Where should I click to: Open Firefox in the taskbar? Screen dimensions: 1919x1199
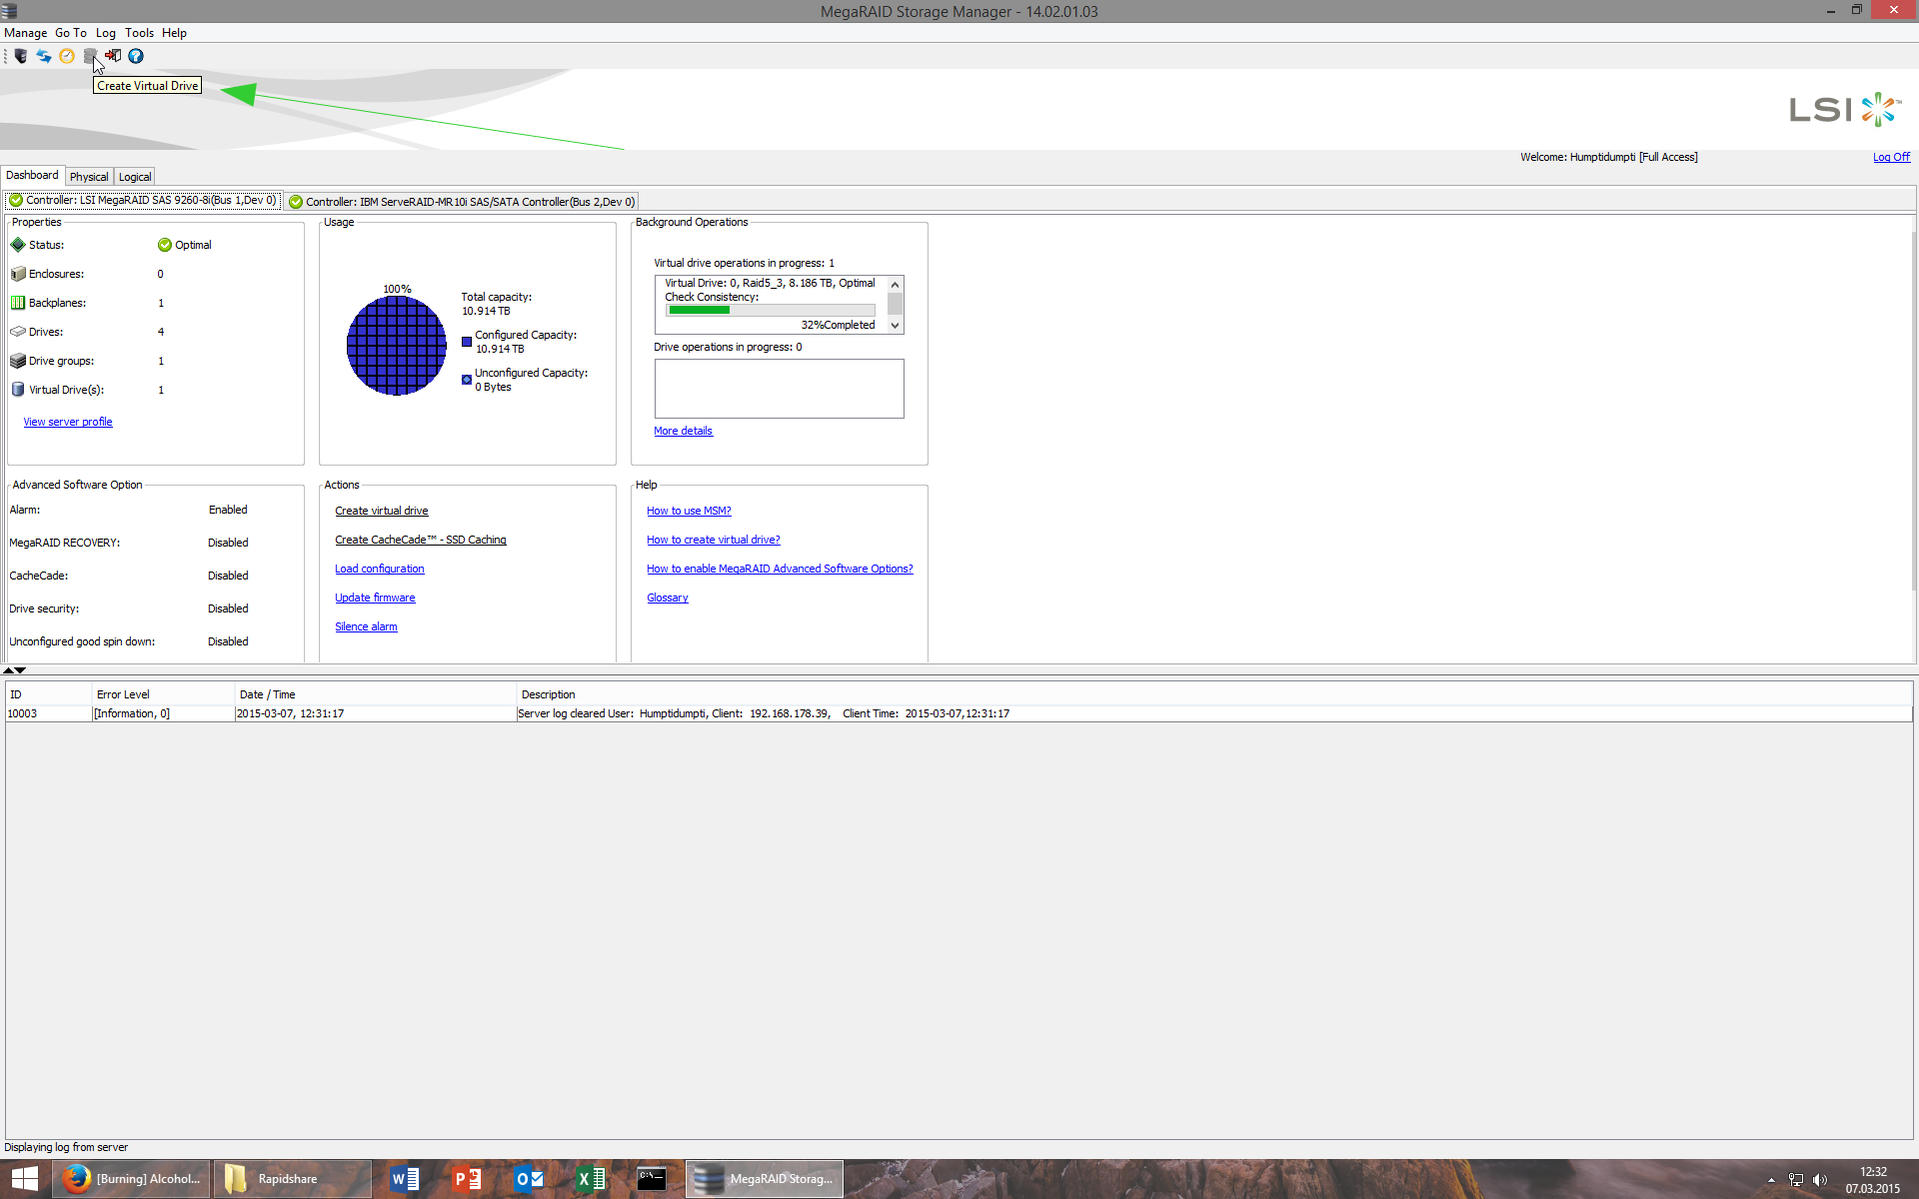(x=132, y=1179)
